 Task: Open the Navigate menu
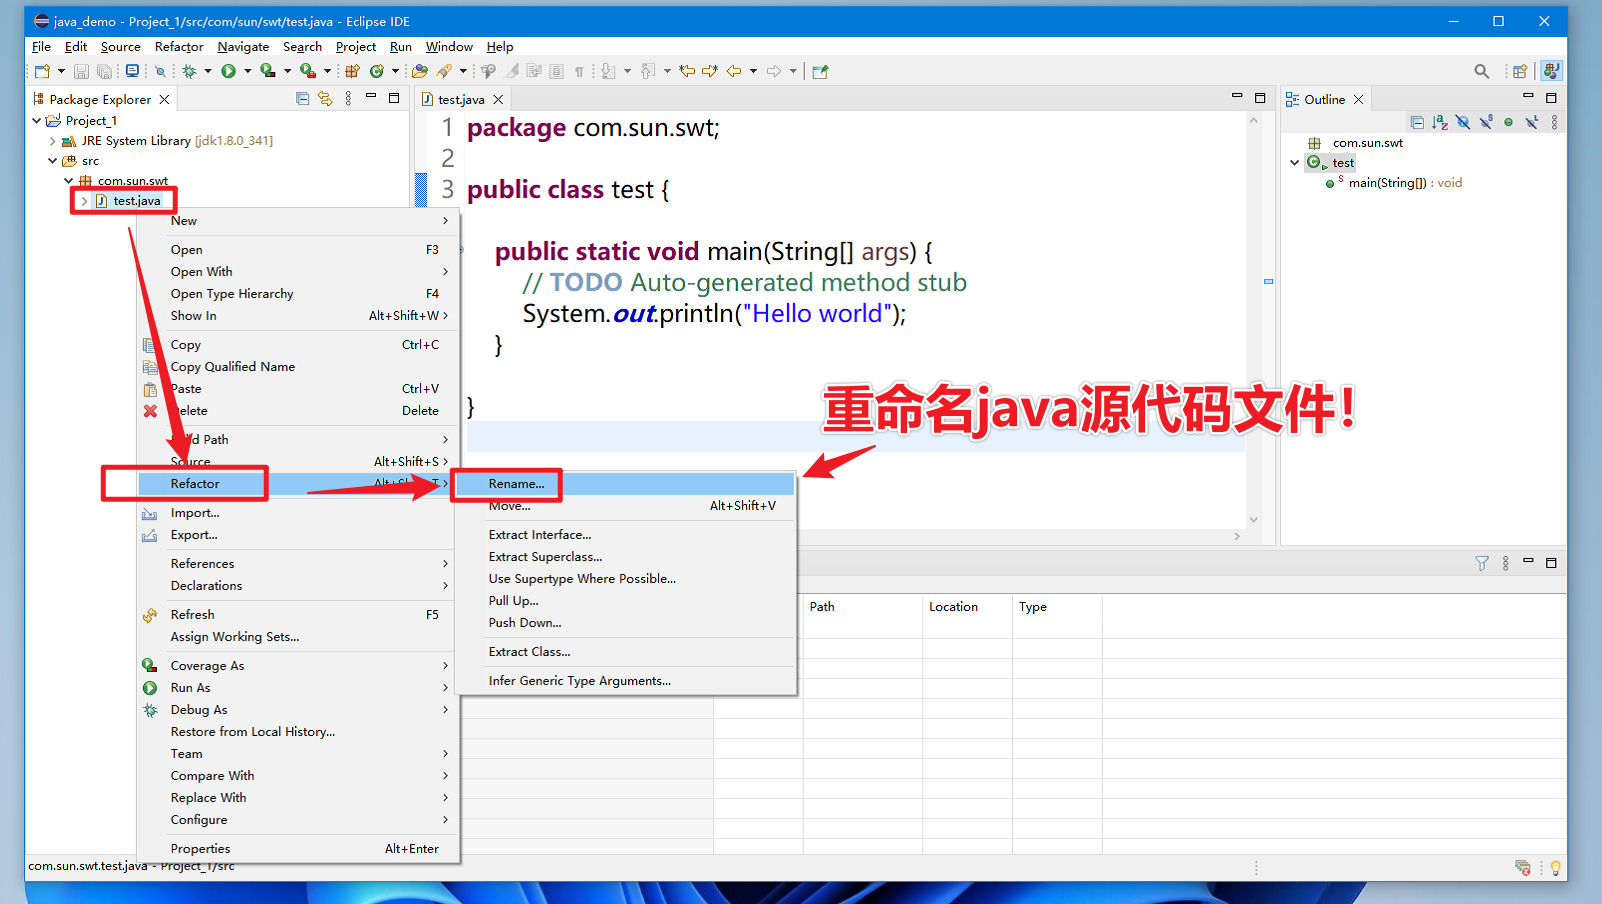click(x=243, y=47)
